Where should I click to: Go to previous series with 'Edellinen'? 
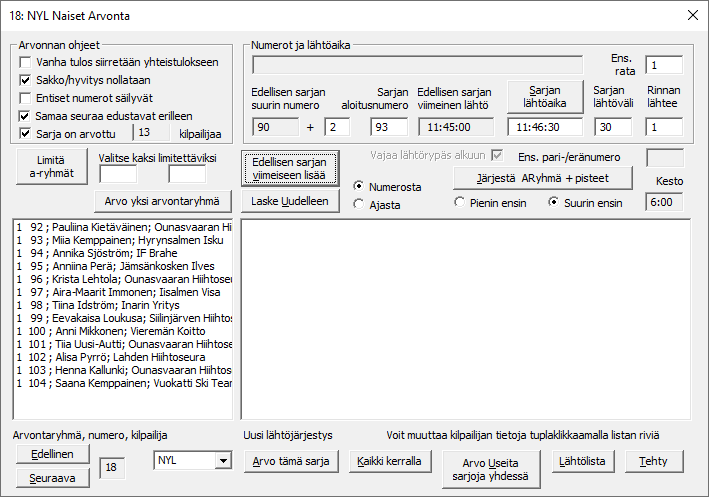point(52,453)
